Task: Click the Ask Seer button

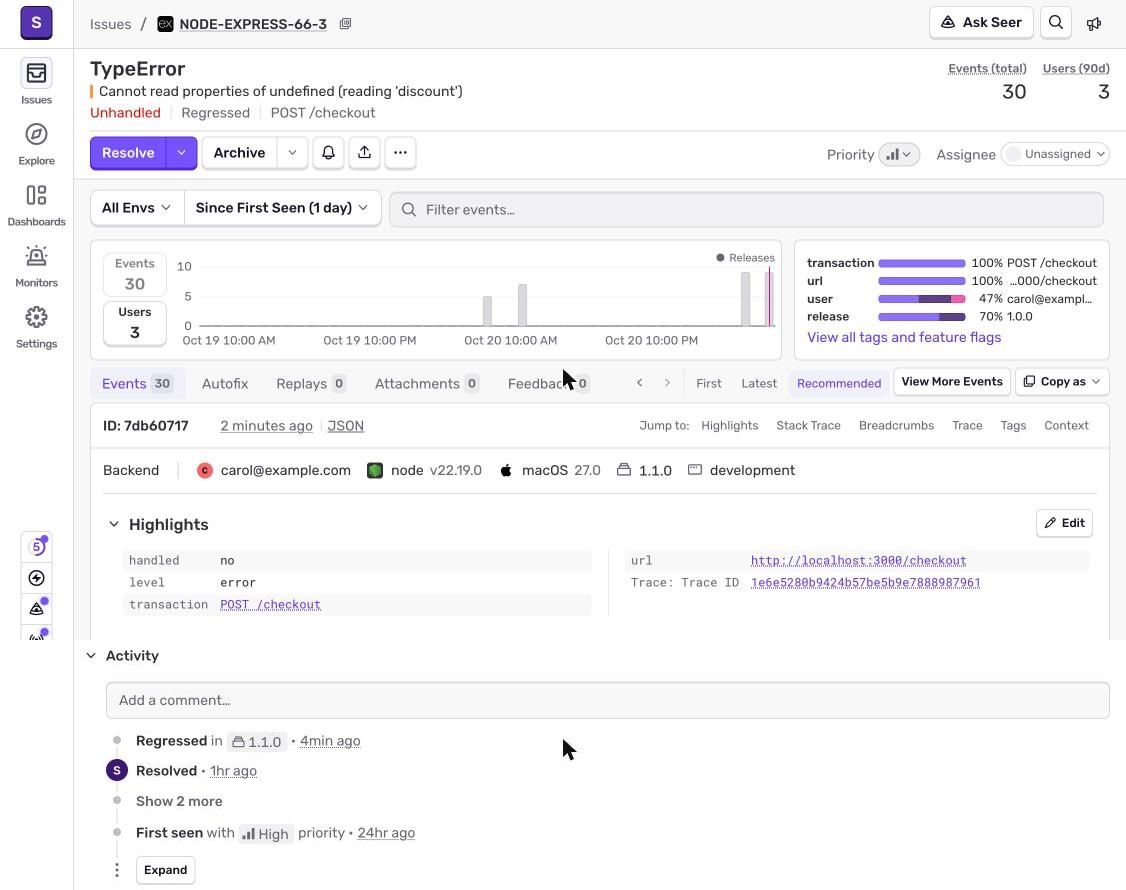Action: [x=981, y=22]
